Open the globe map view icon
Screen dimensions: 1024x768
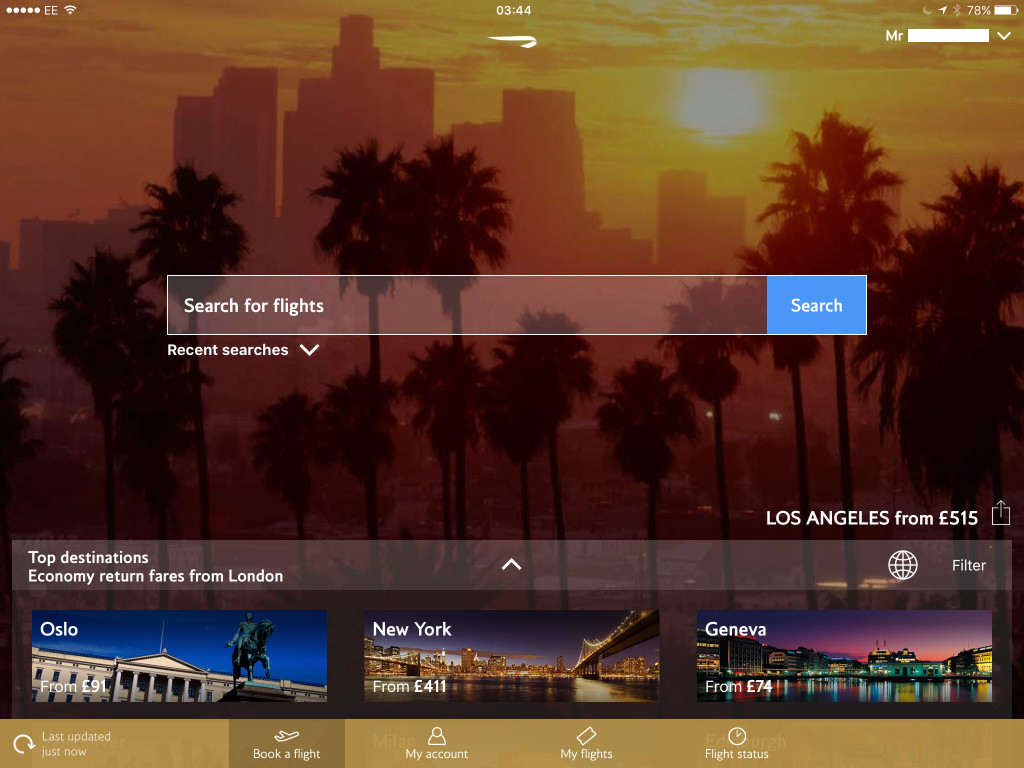[x=903, y=565]
